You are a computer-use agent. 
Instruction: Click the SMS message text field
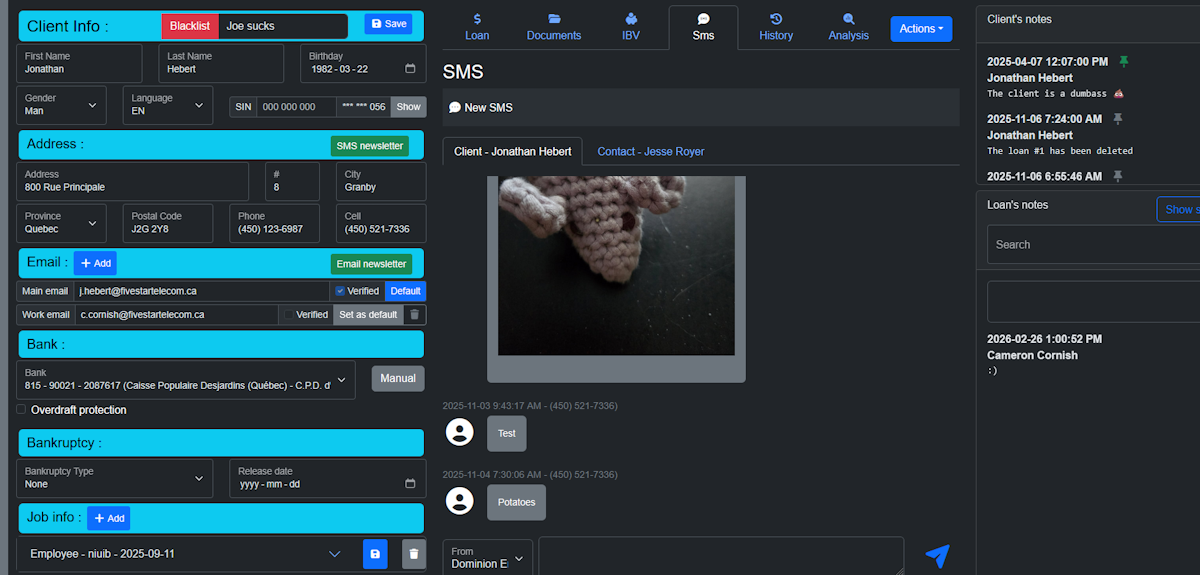click(x=720, y=556)
